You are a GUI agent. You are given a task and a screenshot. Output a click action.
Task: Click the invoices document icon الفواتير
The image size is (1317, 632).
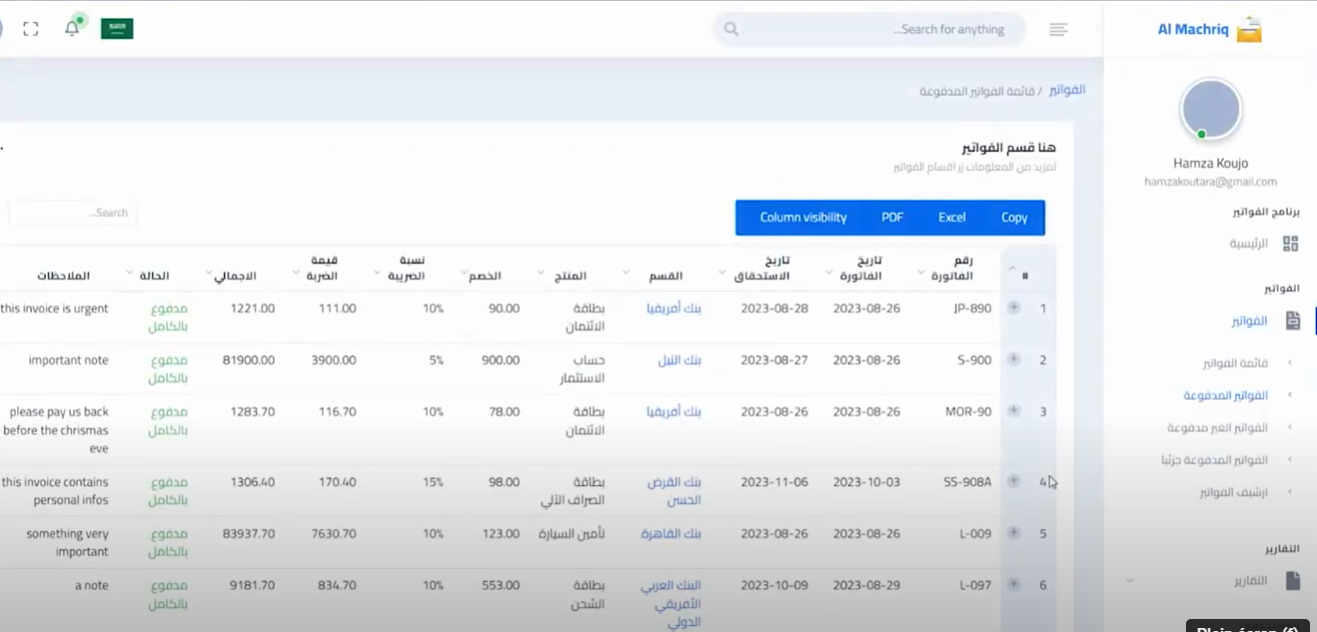point(1293,321)
